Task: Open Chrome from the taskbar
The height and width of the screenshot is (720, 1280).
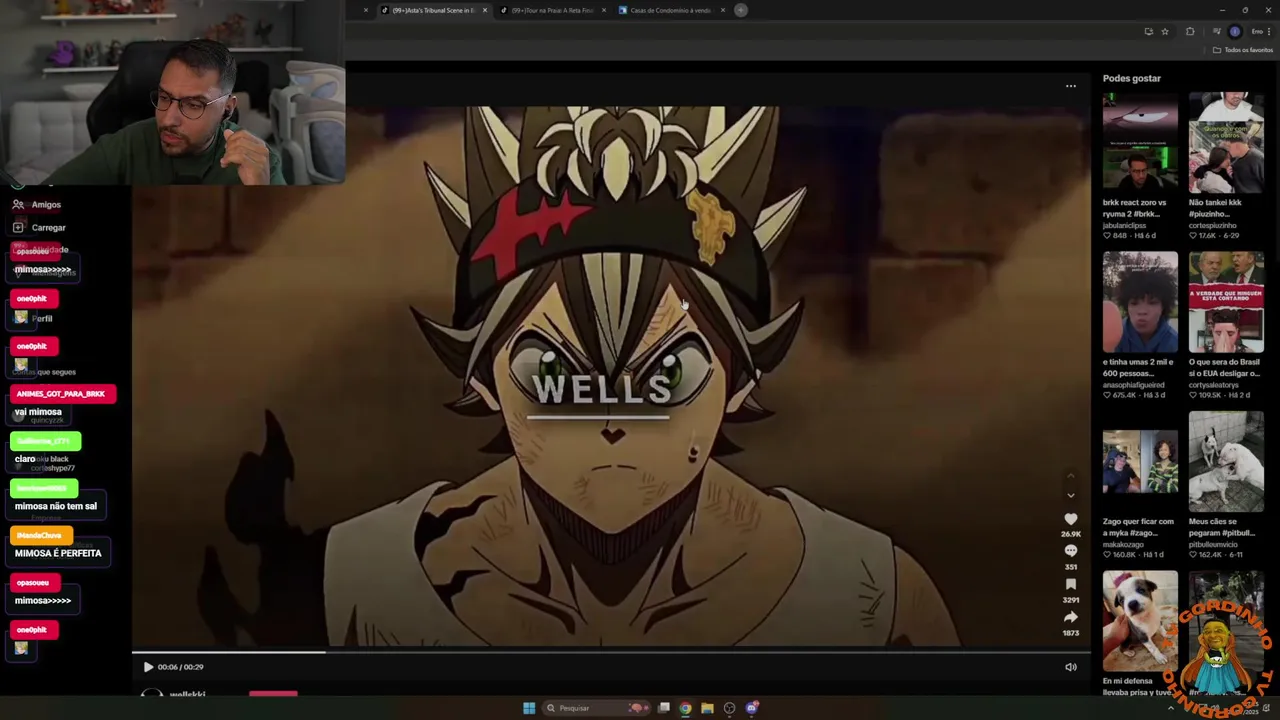Action: (x=685, y=708)
